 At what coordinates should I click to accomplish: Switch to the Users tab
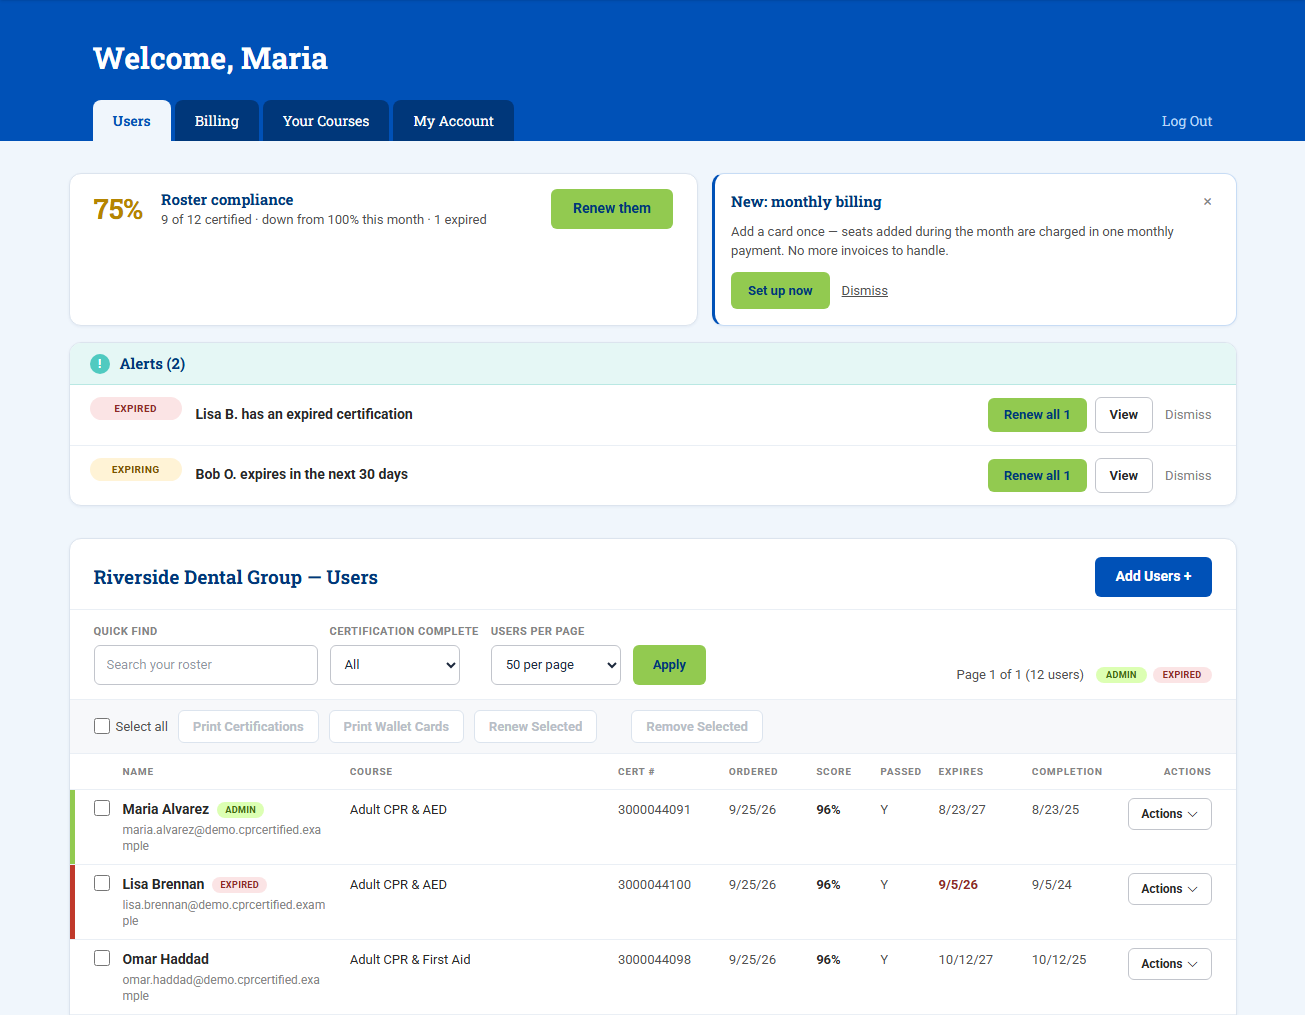[x=132, y=121]
